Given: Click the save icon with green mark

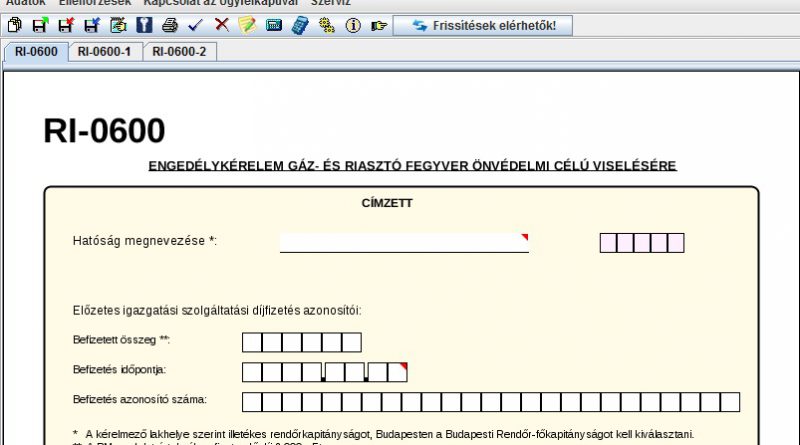Looking at the screenshot, I should coord(40,25).
